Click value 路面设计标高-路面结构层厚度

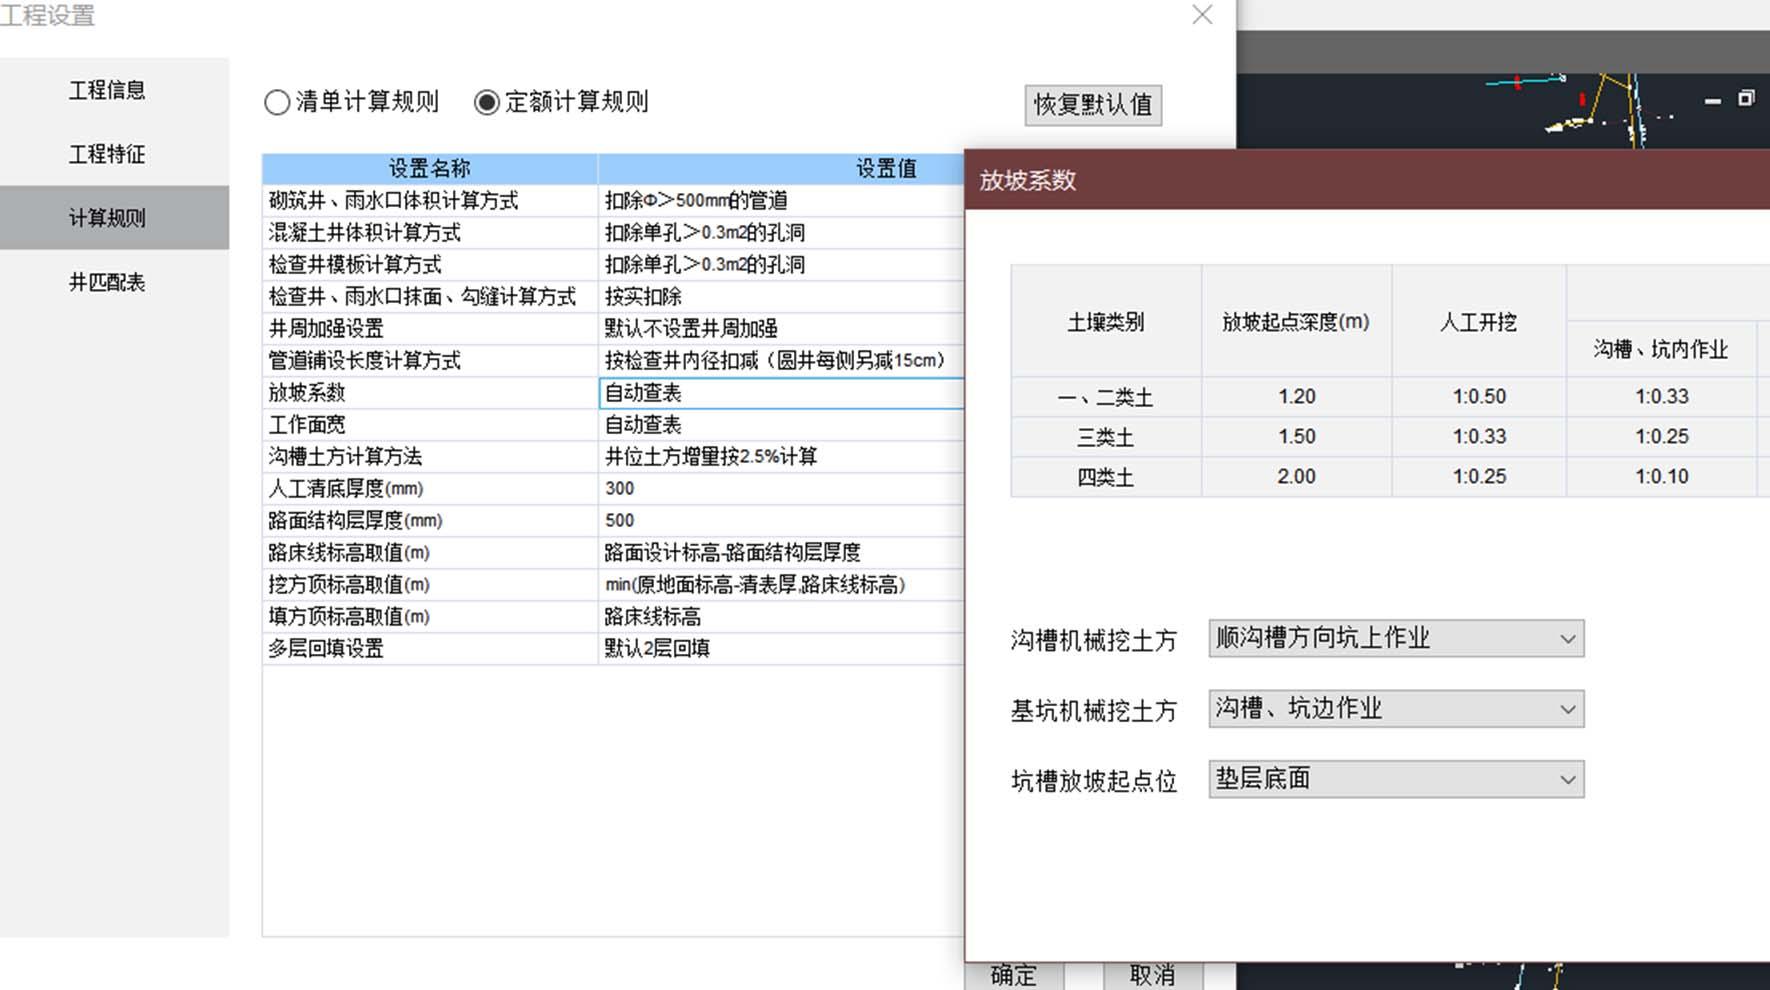click(x=732, y=553)
